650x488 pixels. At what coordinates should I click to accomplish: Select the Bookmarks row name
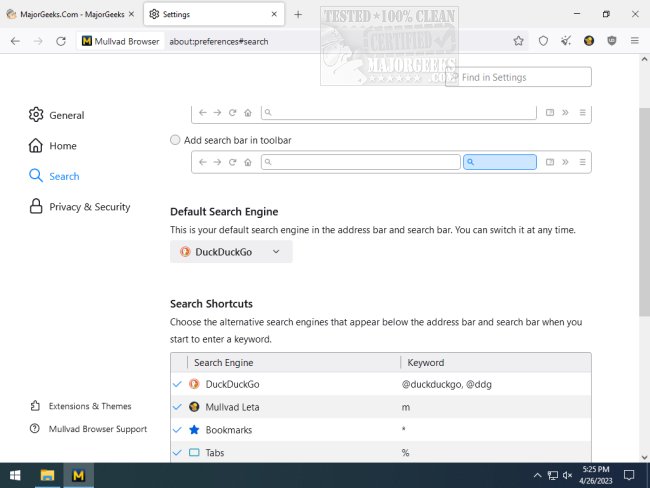coord(228,430)
